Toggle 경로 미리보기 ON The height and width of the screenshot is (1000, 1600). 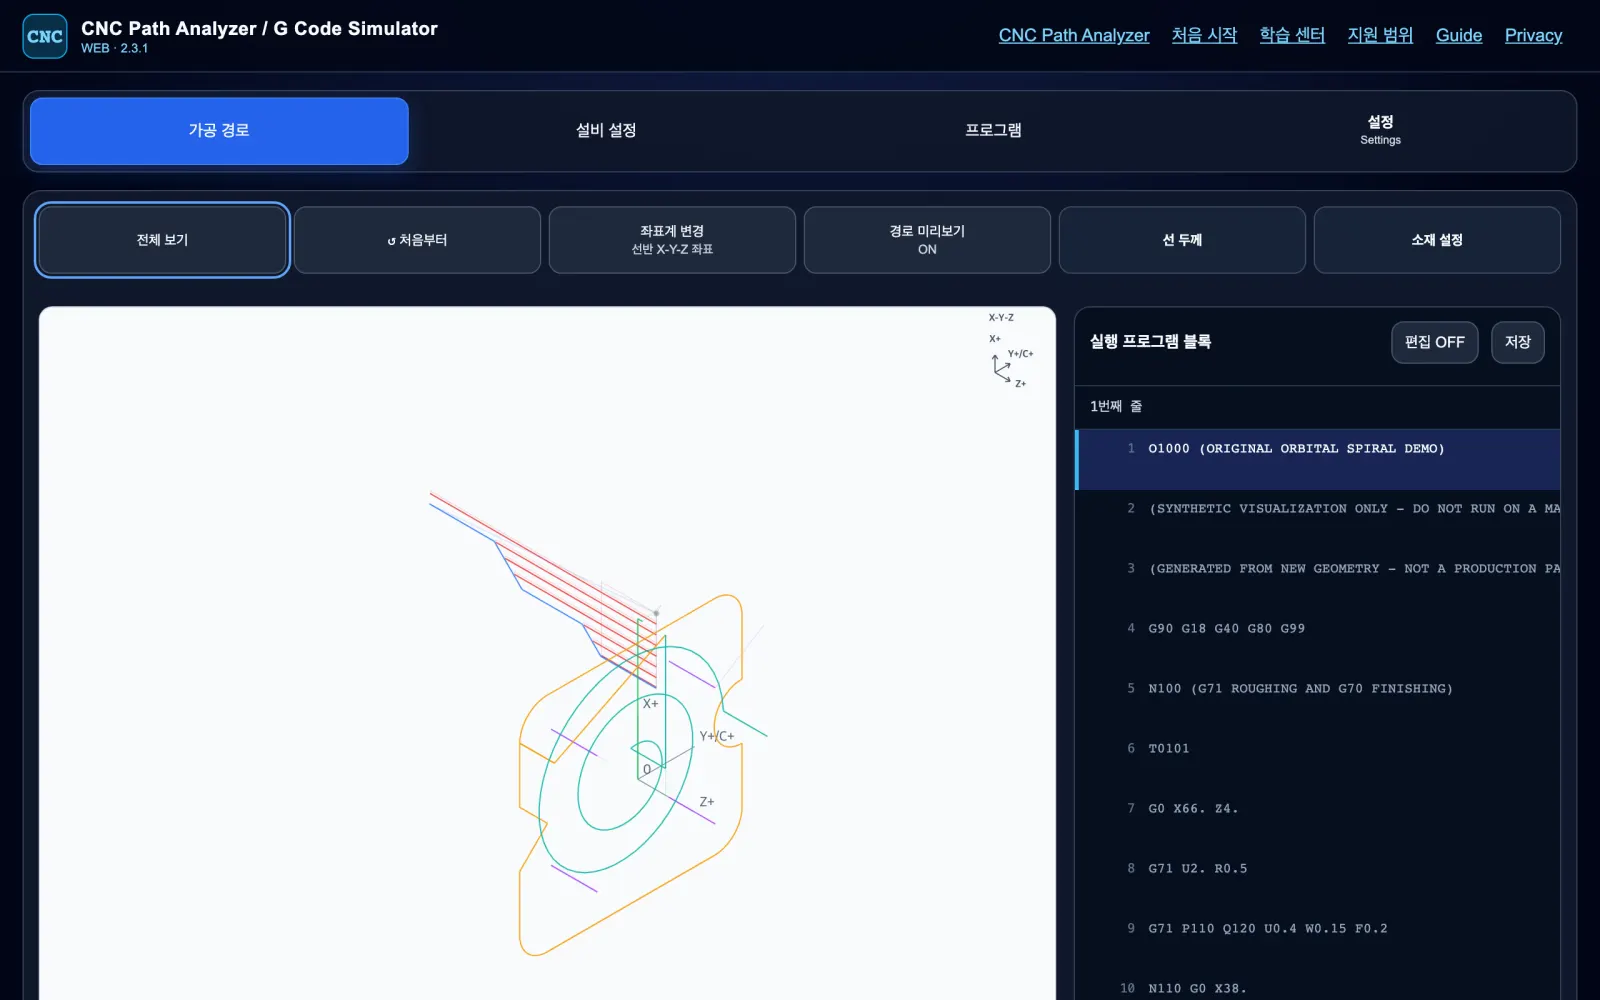[927, 240]
